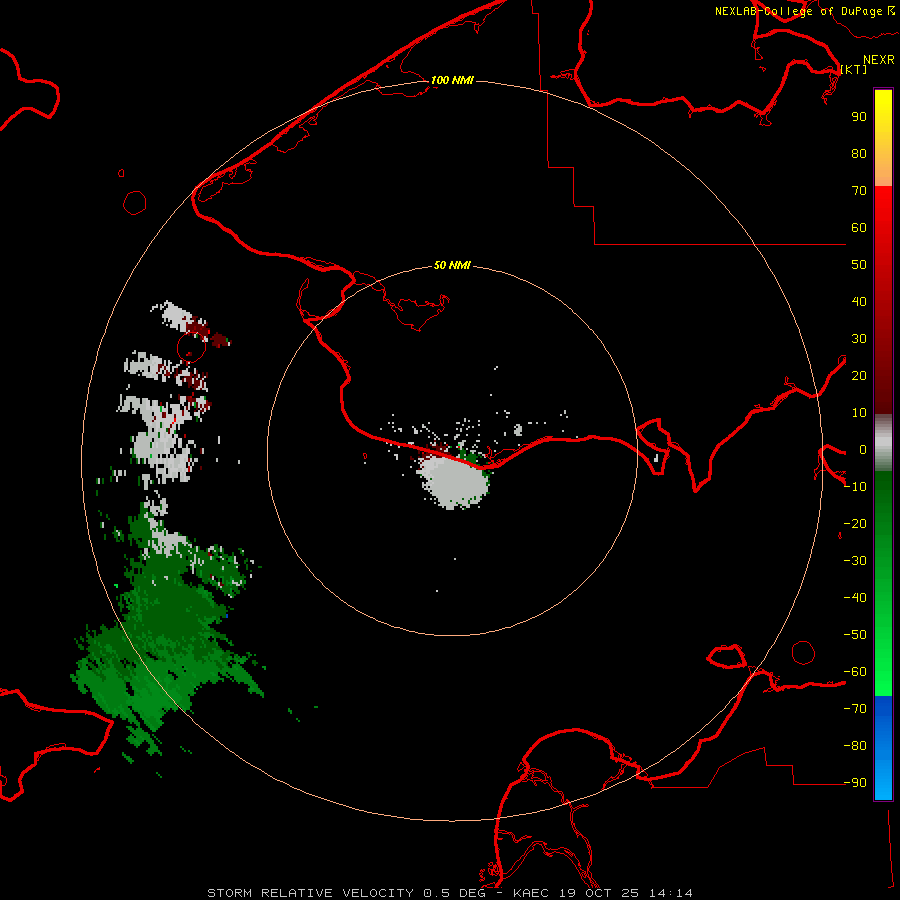Screen dimensions: 900x900
Task: Click the -10 scale label
Action: tap(855, 487)
